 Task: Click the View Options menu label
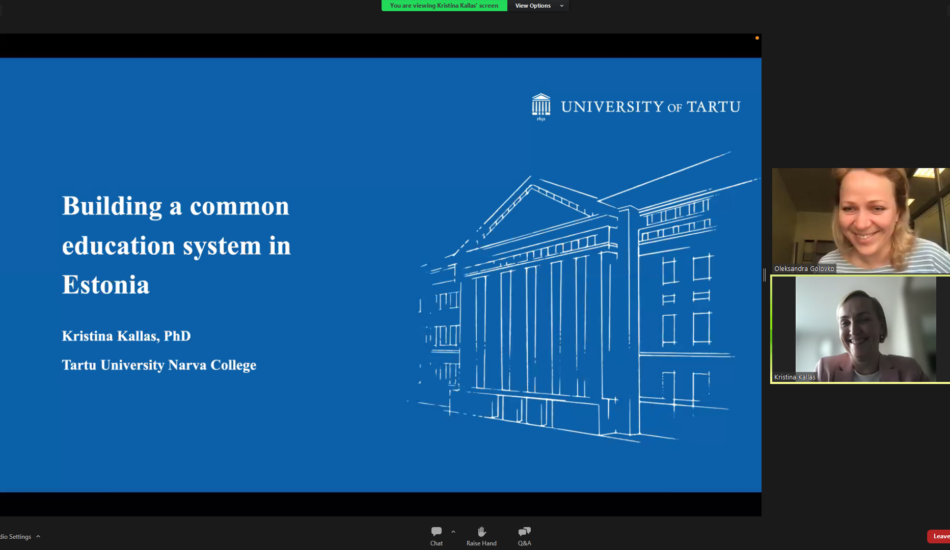(533, 6)
